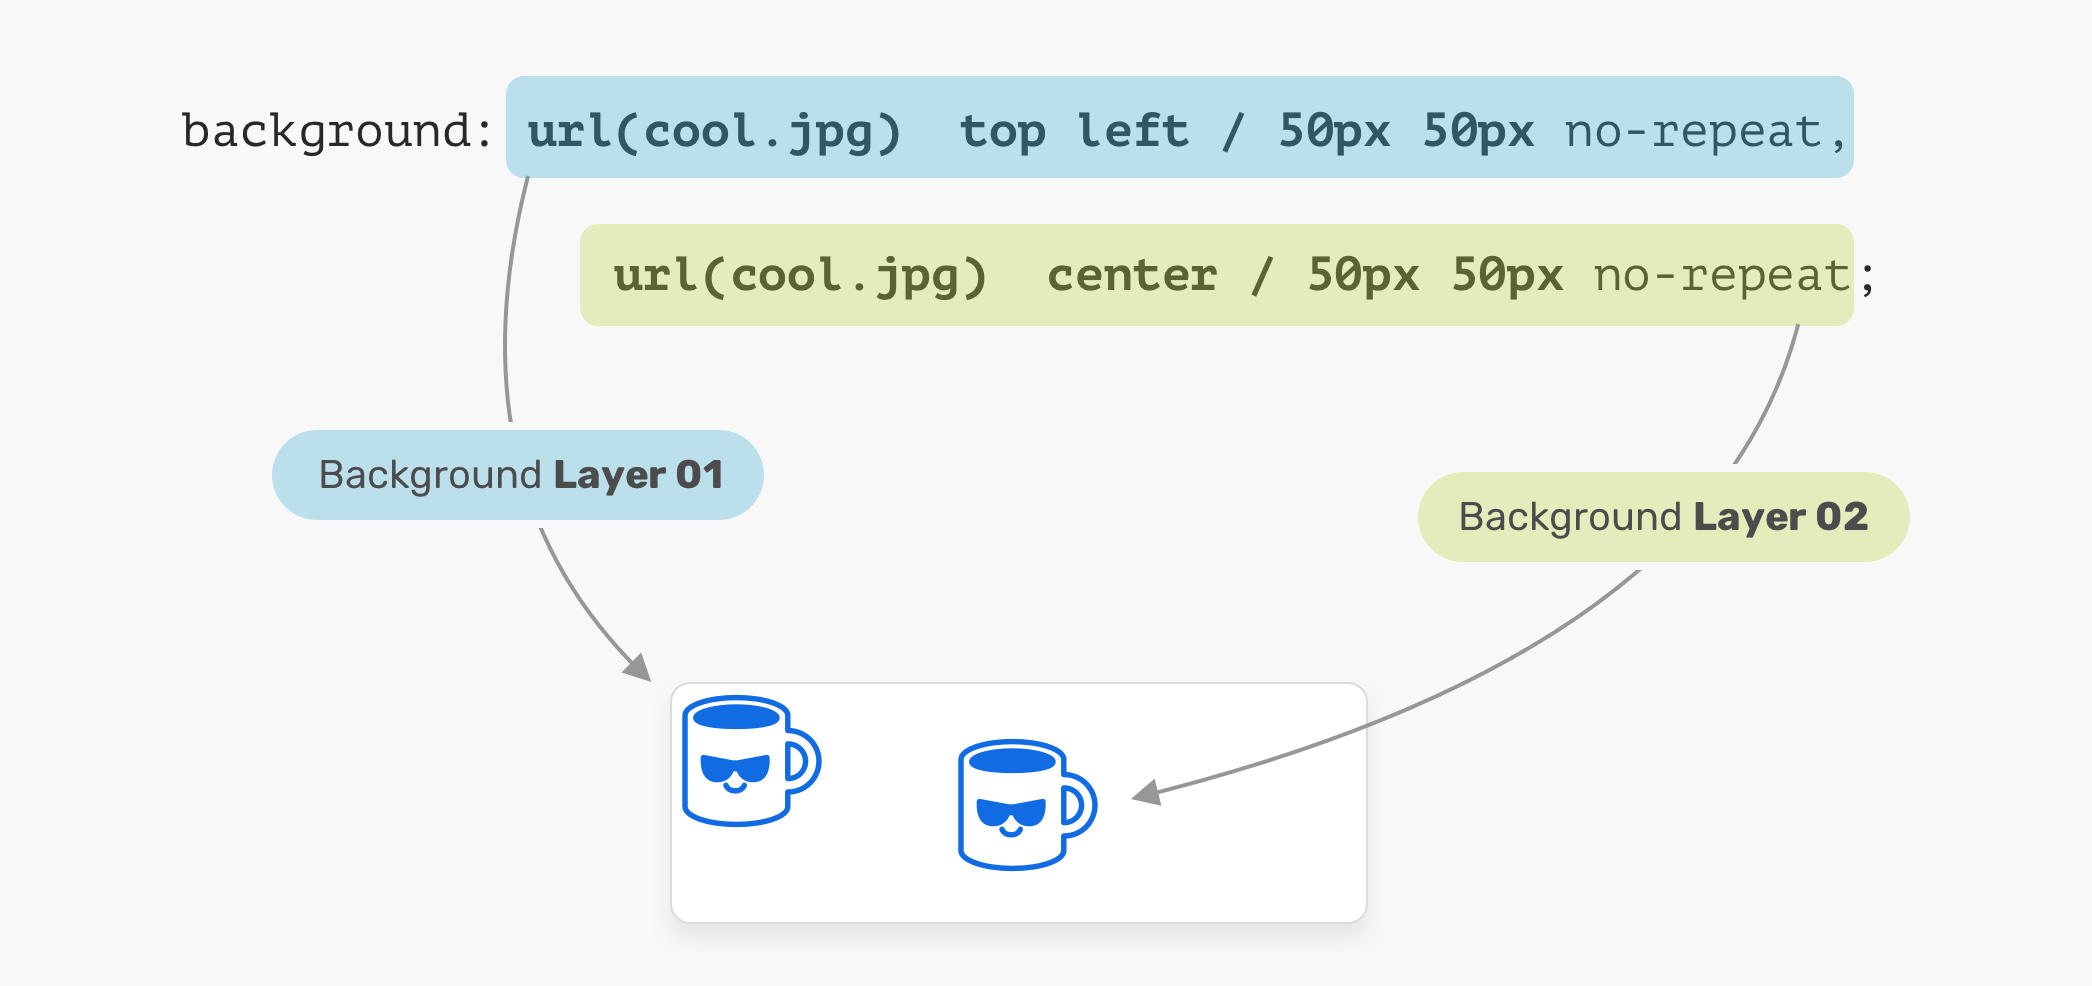Click the arrowhead pointing to top-left mug
This screenshot has height=986, width=2092.
[637, 666]
